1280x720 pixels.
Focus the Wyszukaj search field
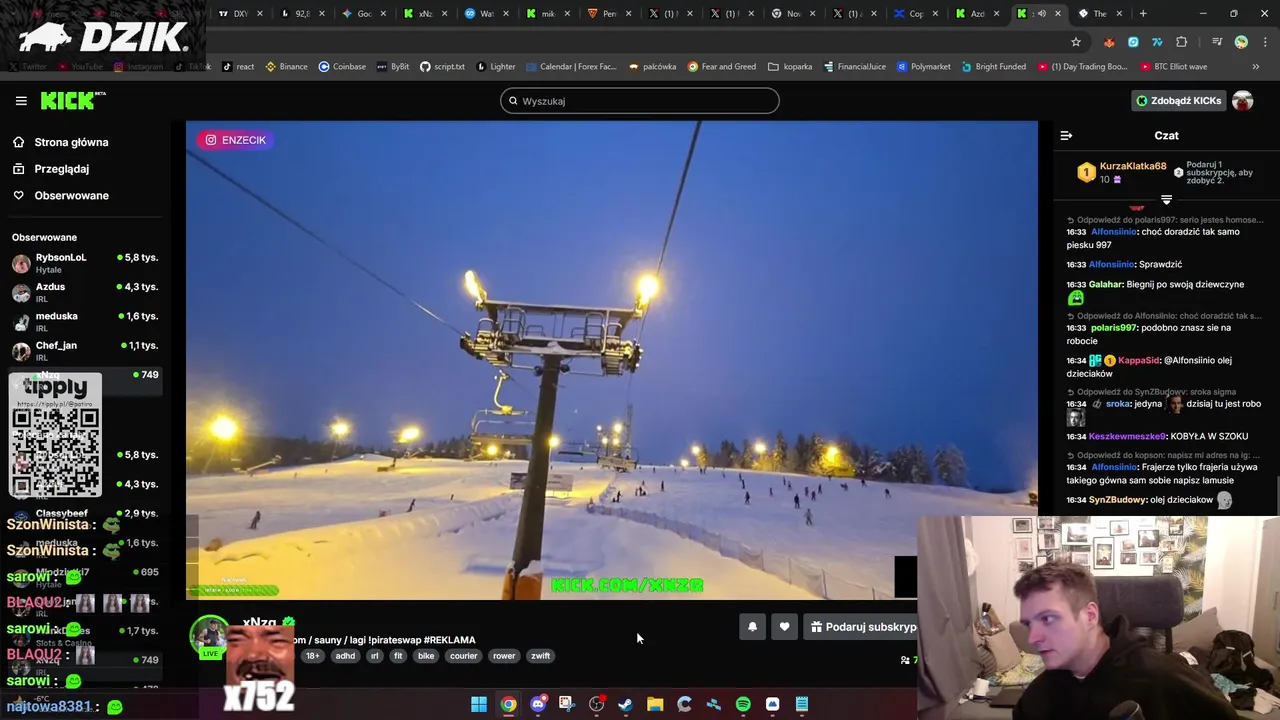tap(640, 101)
